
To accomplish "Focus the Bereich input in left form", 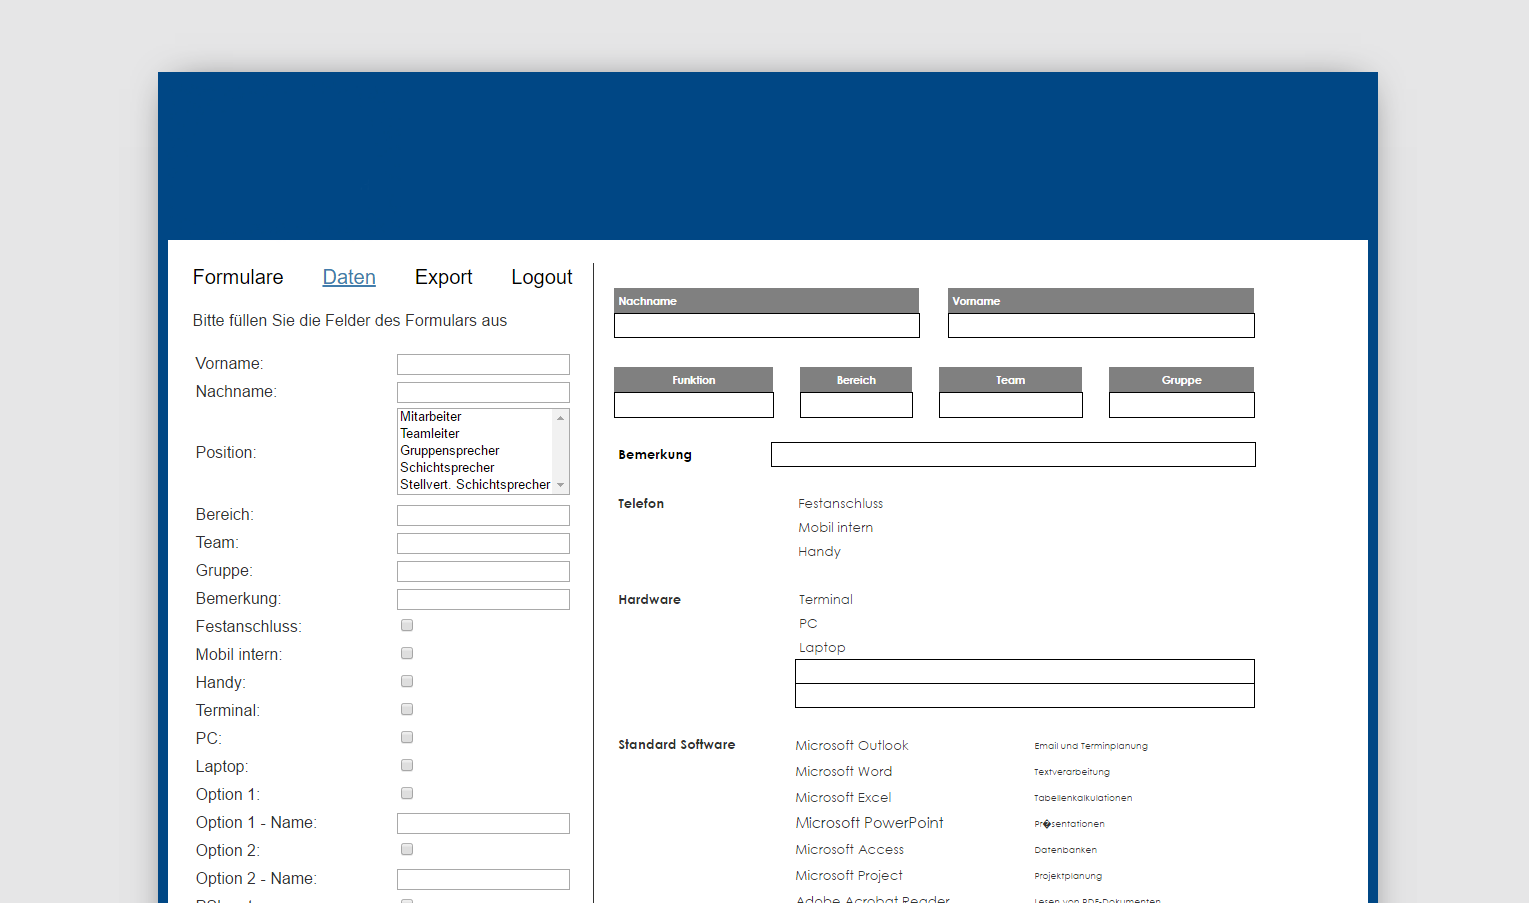I will click(x=483, y=515).
